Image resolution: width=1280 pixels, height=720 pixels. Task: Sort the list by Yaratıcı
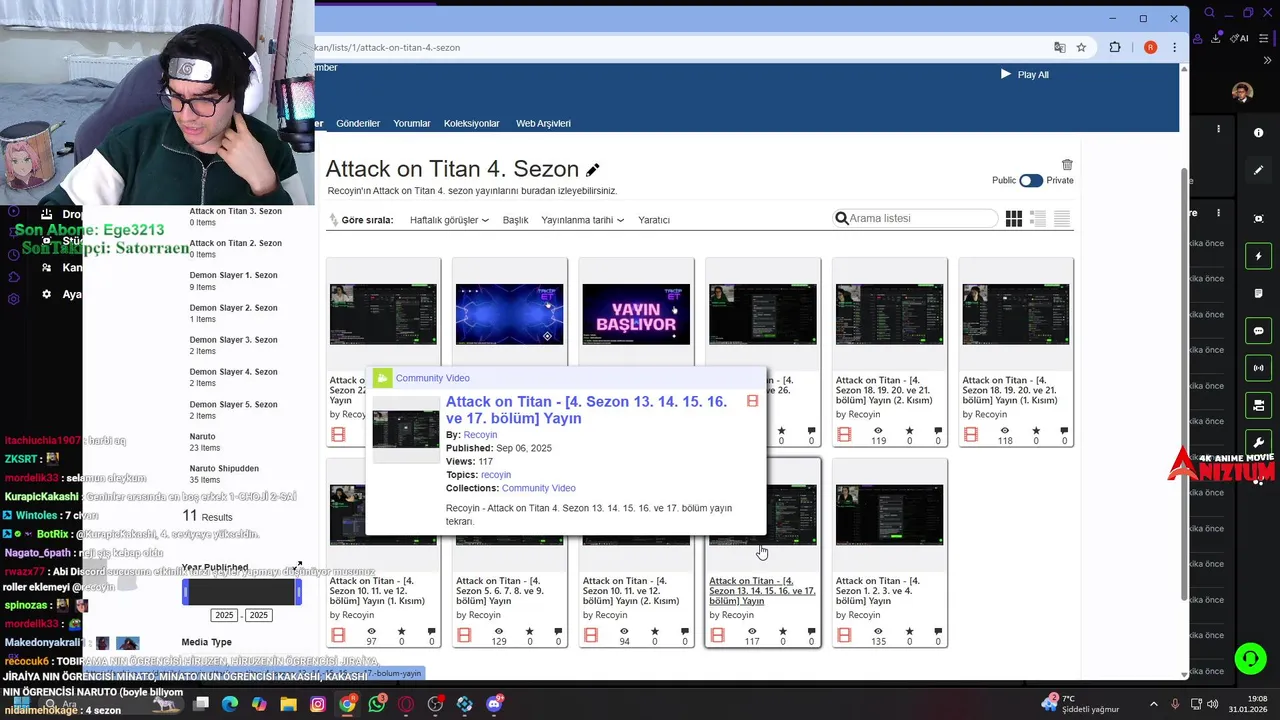pos(654,220)
